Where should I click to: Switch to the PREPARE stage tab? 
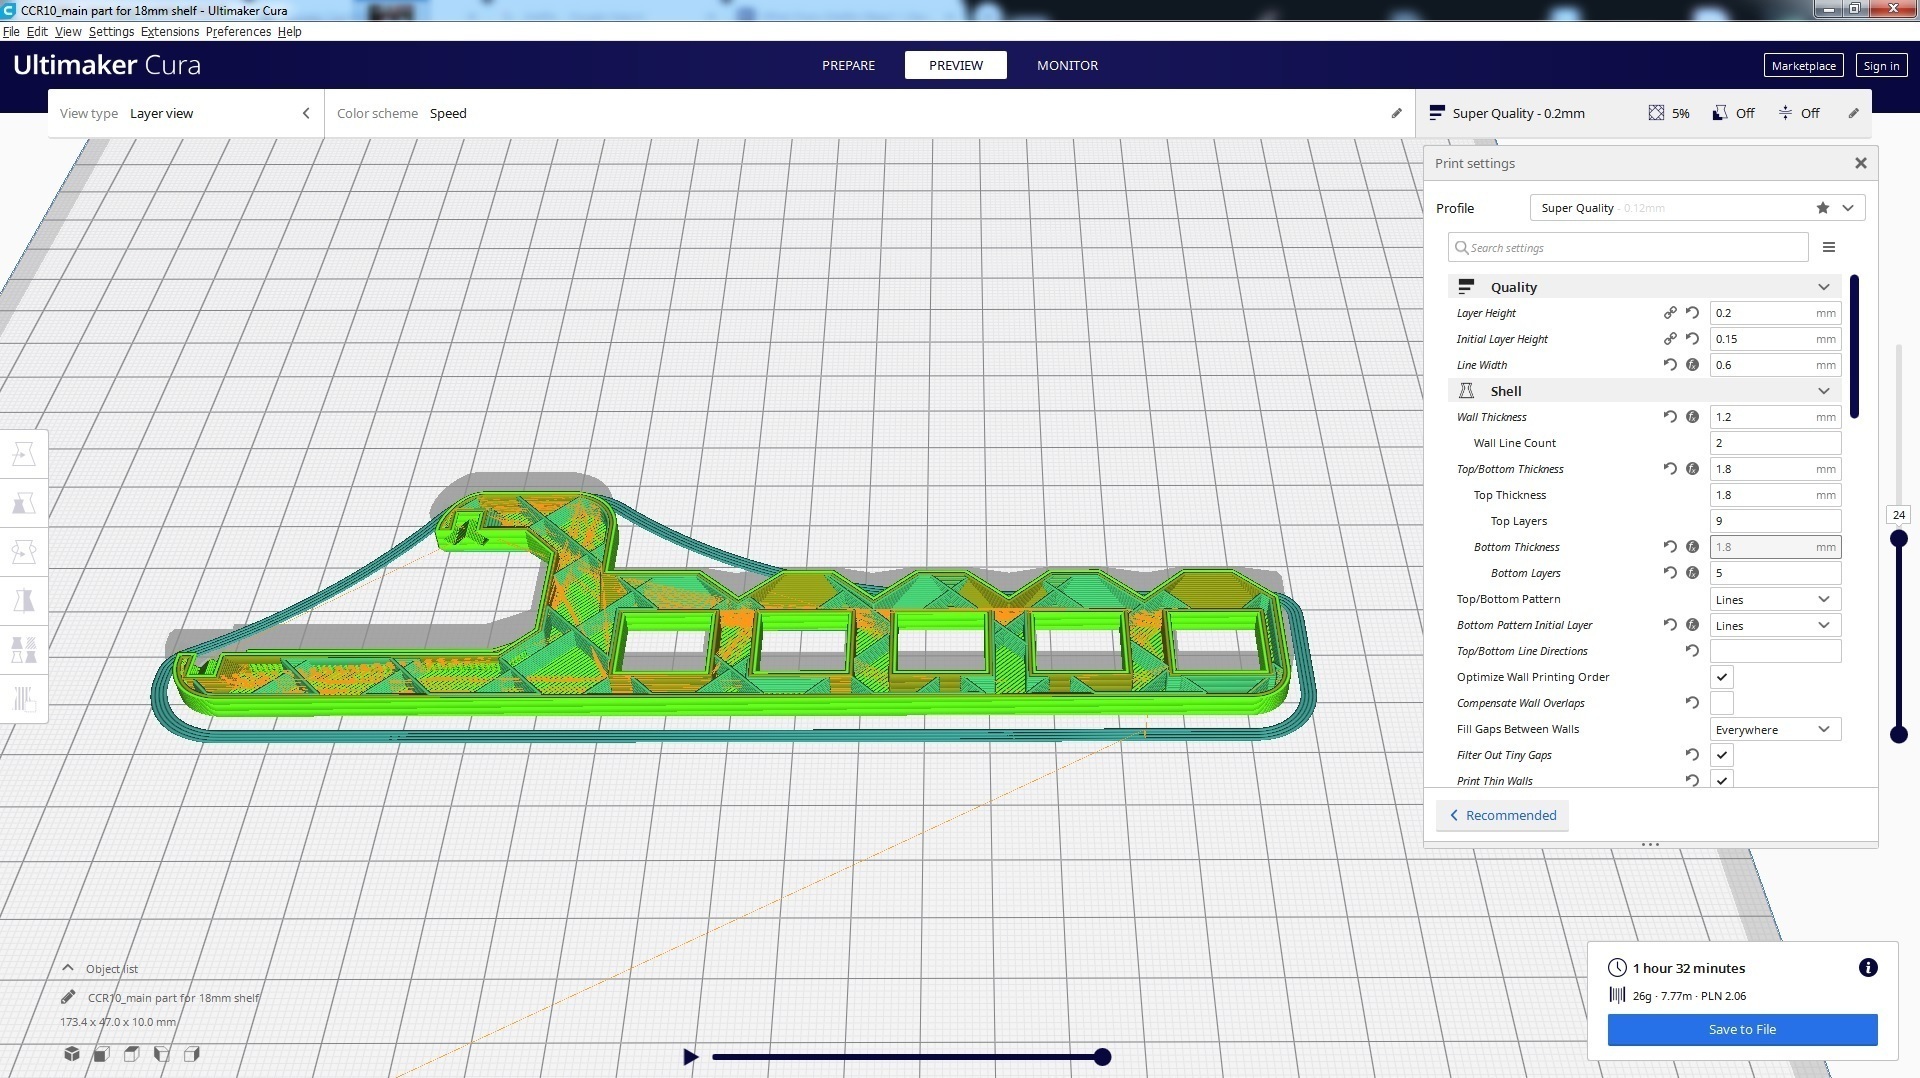point(848,65)
